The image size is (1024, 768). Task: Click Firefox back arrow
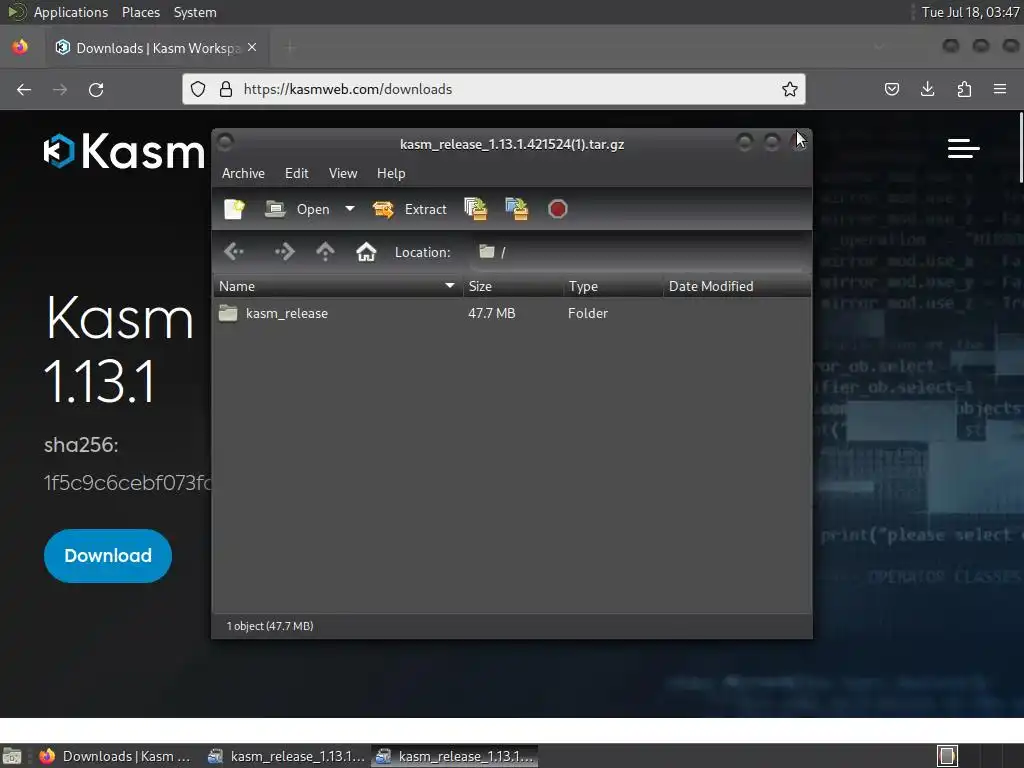(24, 89)
